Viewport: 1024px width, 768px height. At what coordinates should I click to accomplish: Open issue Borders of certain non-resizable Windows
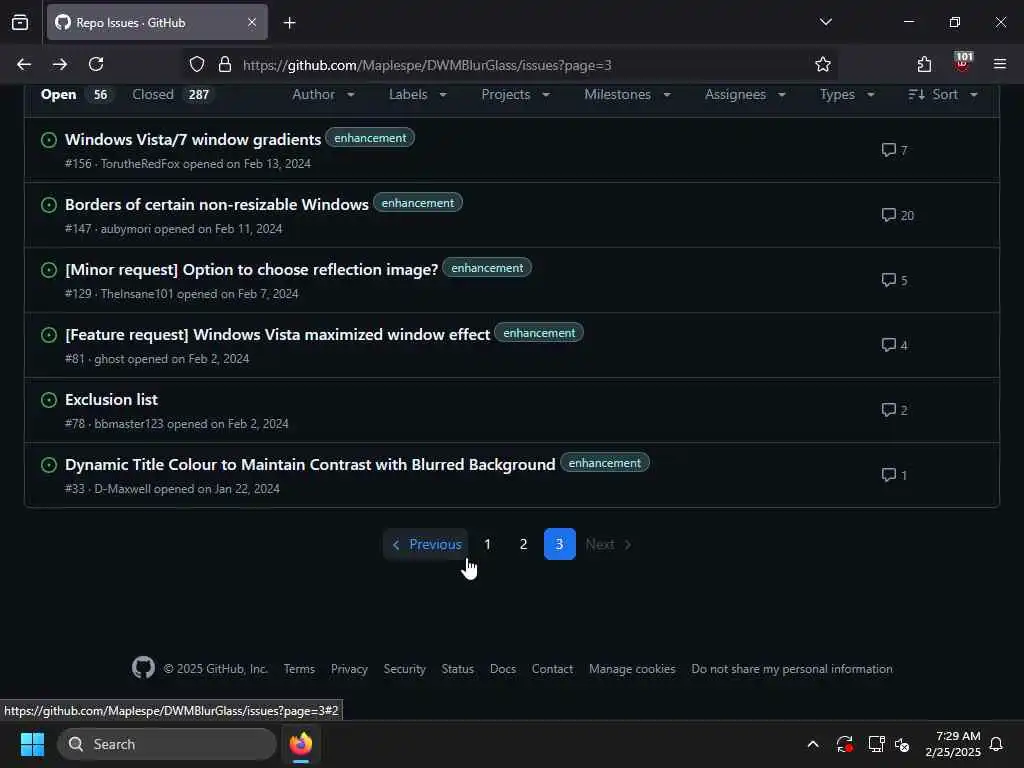[x=217, y=204]
